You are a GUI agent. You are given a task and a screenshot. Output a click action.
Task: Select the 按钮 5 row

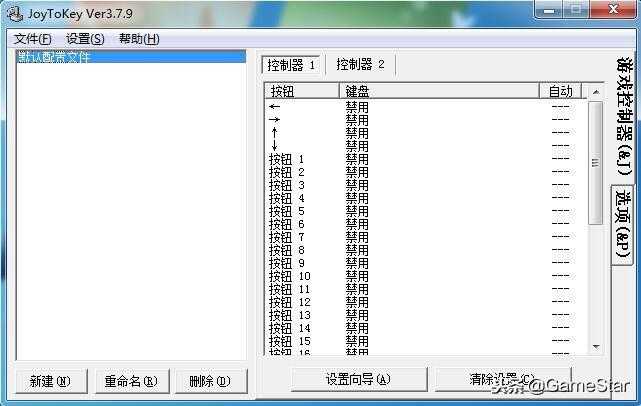point(426,211)
